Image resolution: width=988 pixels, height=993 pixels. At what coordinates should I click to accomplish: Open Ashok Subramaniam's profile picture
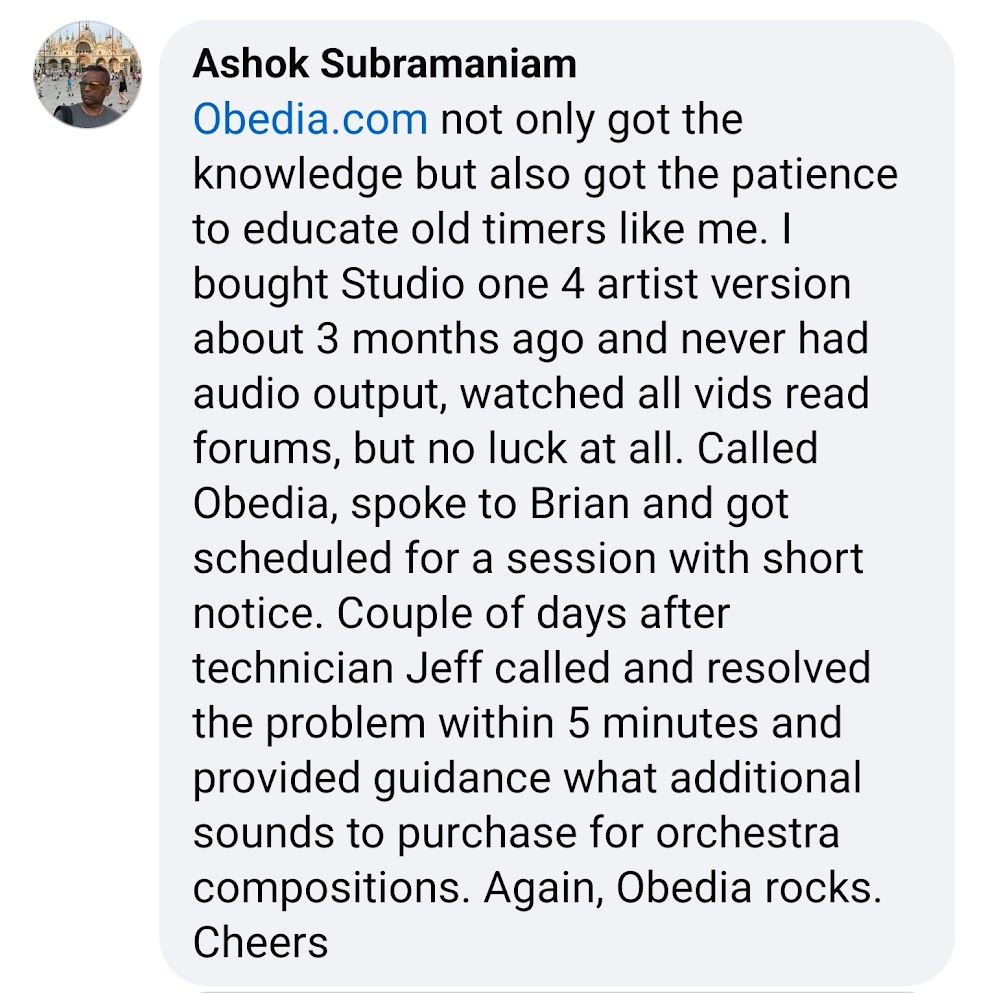87,74
